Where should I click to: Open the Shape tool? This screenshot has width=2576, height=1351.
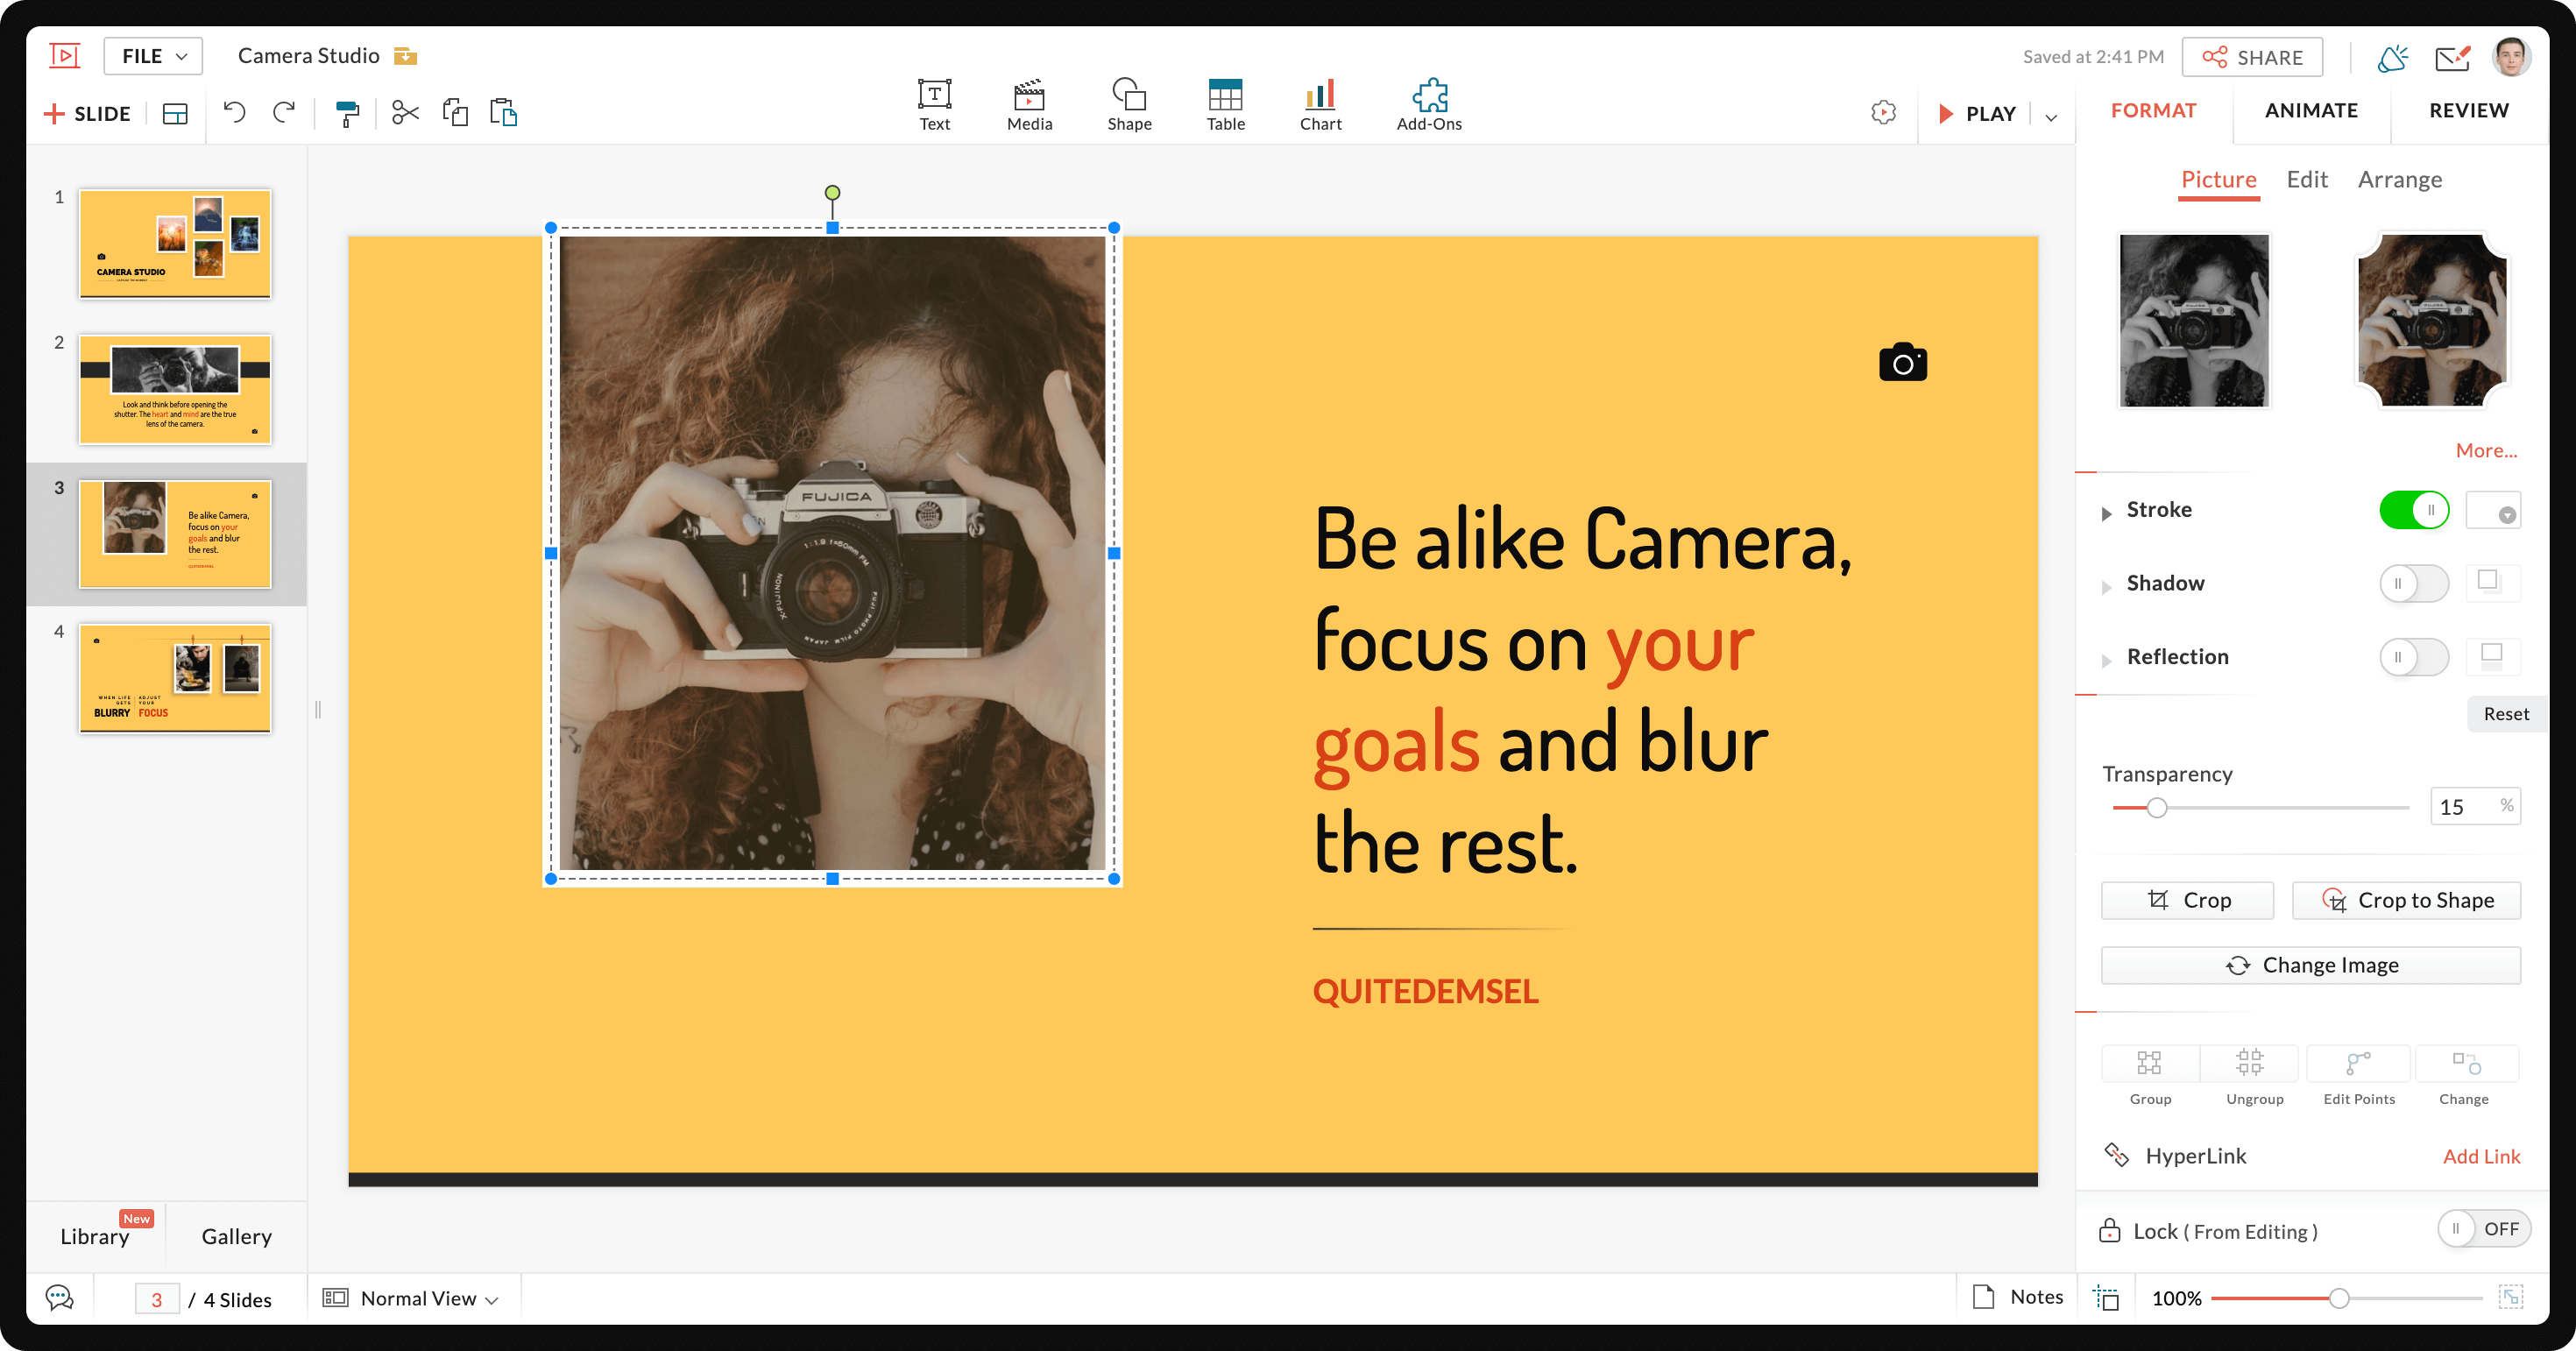1129,104
